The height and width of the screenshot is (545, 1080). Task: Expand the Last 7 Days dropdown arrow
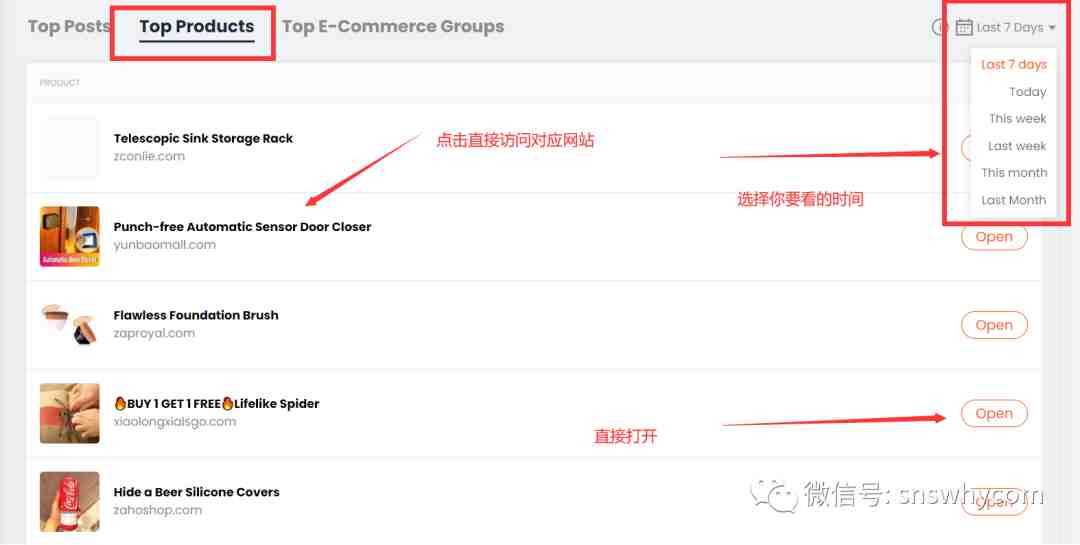pos(1052,28)
